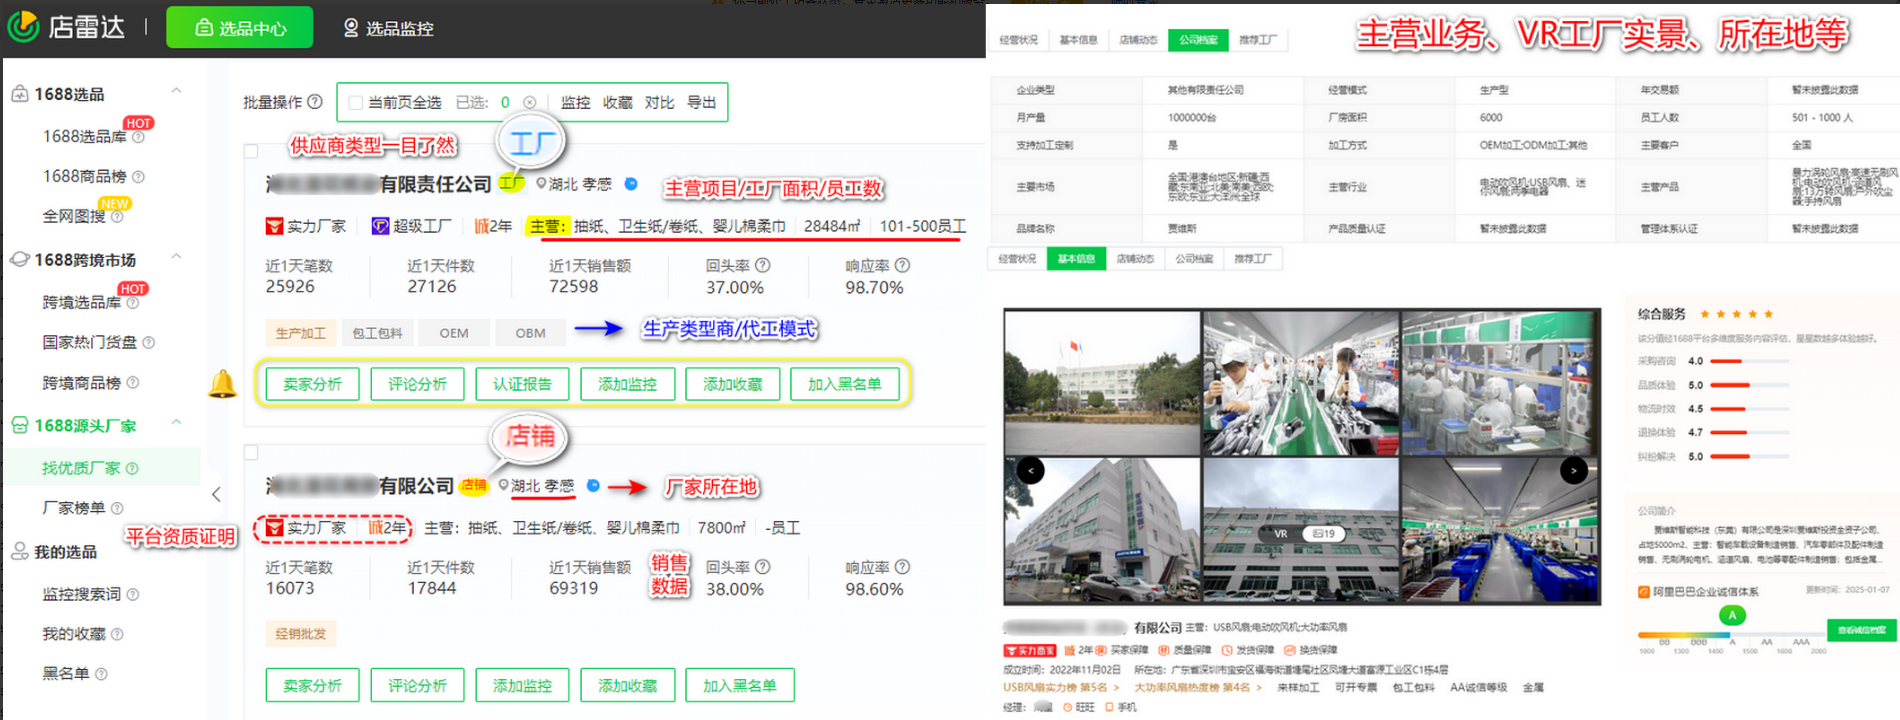Switch to the 选品监控 top tab
The image size is (1900, 720).
click(x=388, y=28)
